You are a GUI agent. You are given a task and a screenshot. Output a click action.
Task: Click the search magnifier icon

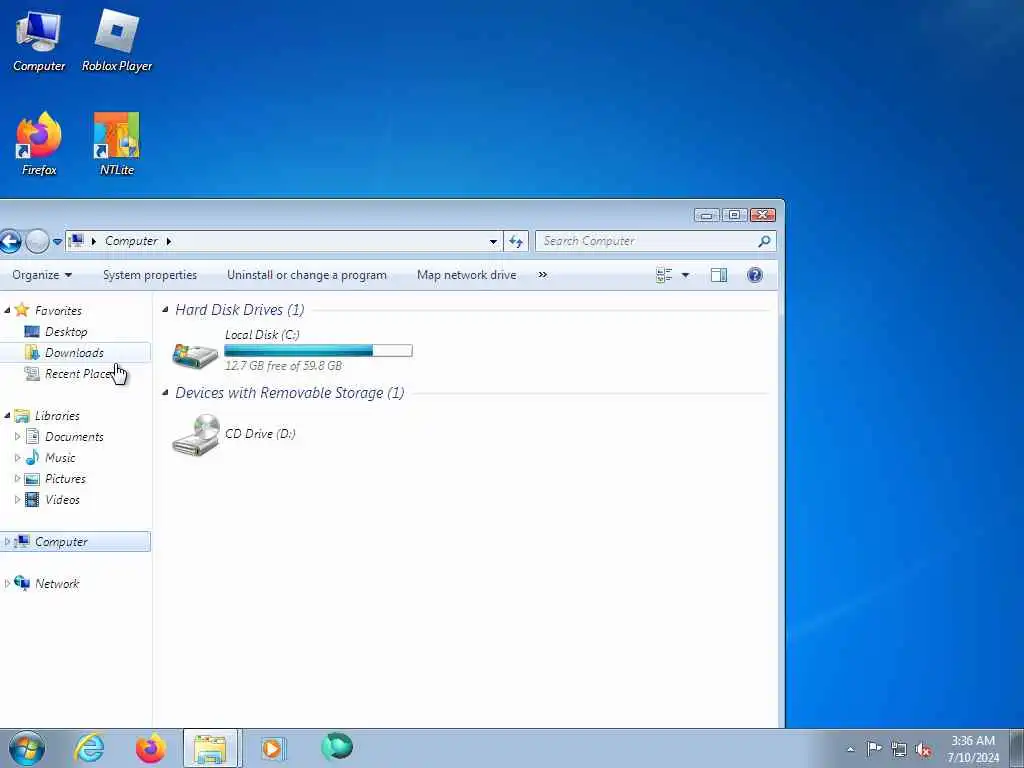click(x=764, y=241)
